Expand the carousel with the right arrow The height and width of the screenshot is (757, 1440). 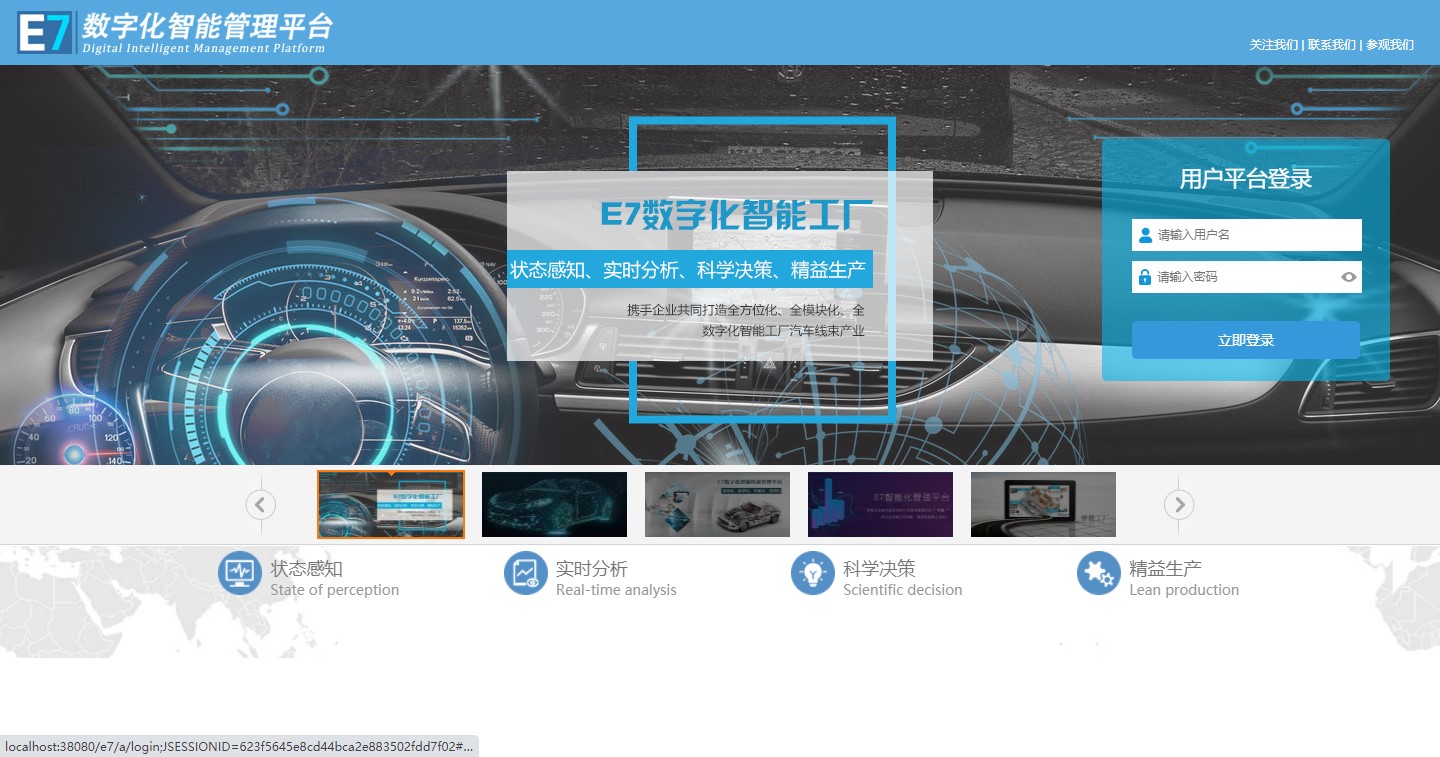[x=1179, y=505]
